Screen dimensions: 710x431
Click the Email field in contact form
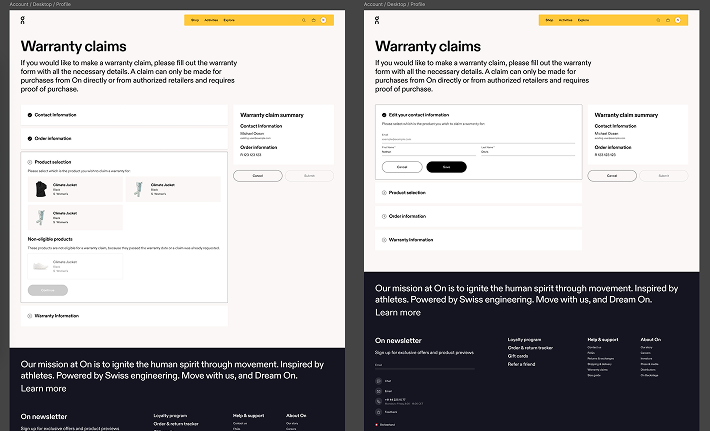tap(479, 138)
